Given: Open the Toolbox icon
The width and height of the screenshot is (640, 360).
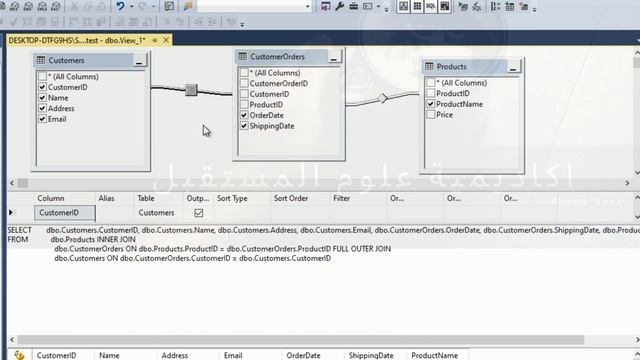Looking at the screenshot, I should tap(353, 6).
